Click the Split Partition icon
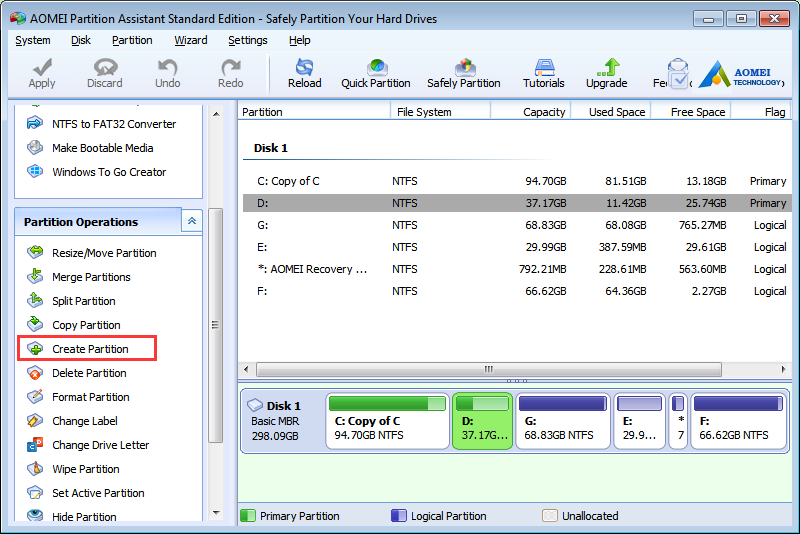The height and width of the screenshot is (534, 800). point(35,300)
